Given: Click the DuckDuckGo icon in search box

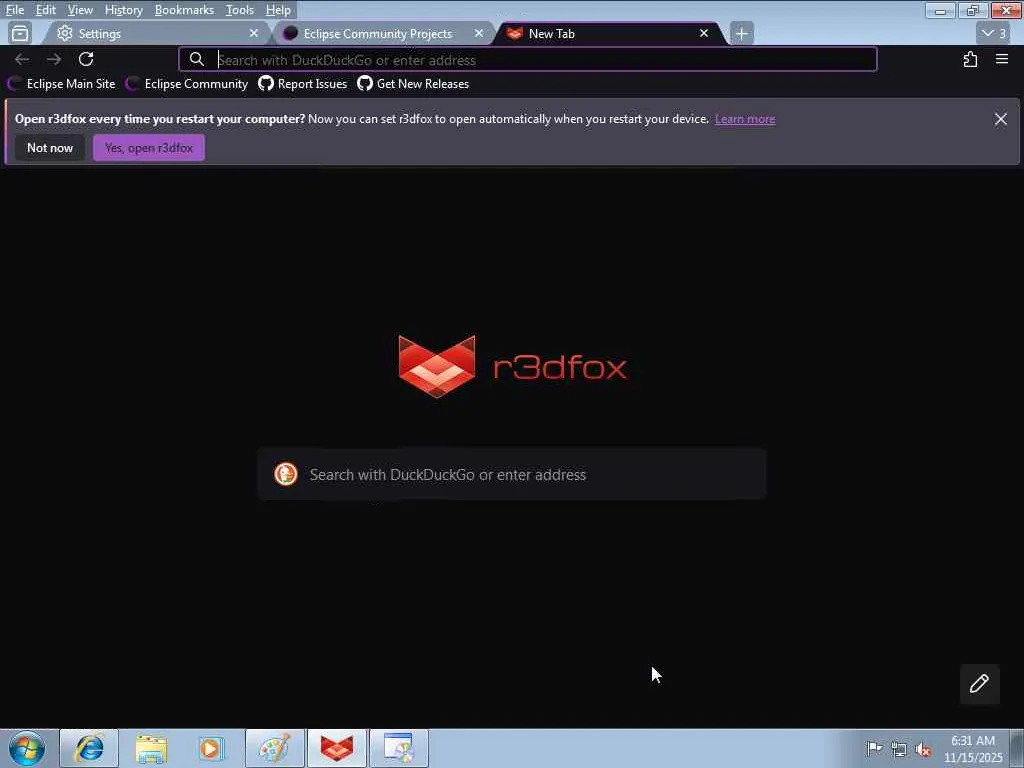Looking at the screenshot, I should pos(285,474).
